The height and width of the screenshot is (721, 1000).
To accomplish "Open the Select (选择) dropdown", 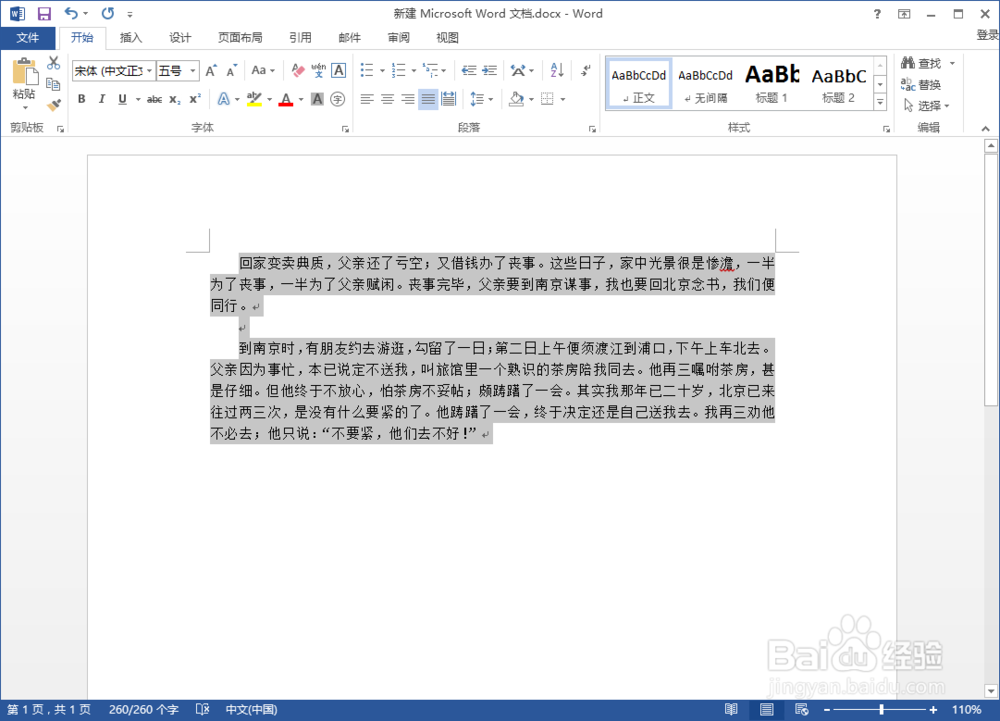I will click(x=927, y=106).
